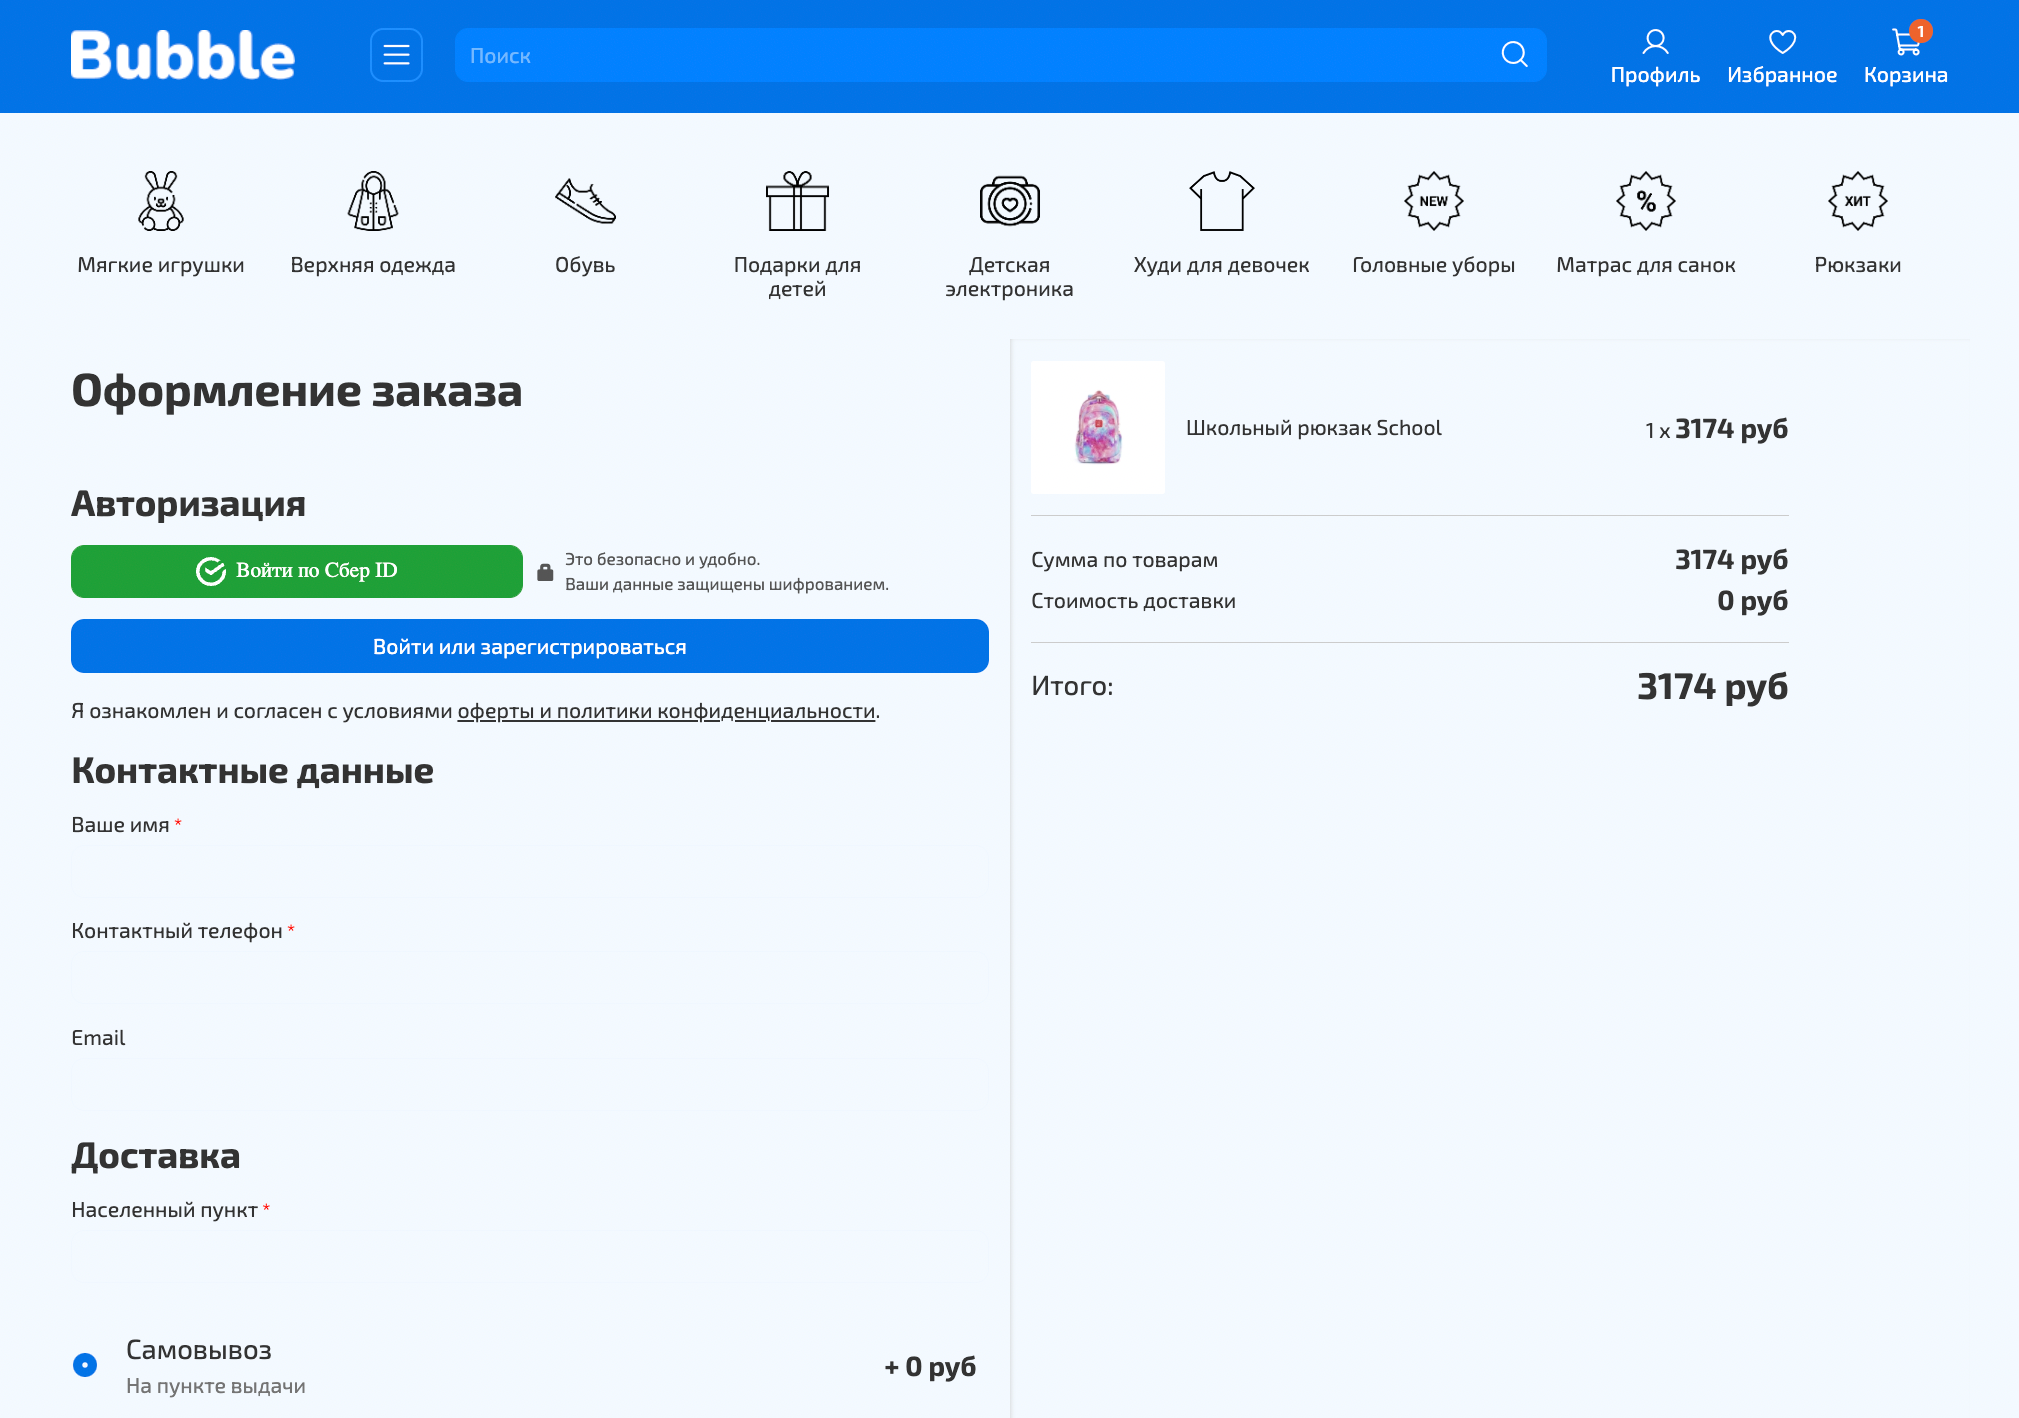
Task: Open the Профиль user icon
Action: click(1655, 42)
